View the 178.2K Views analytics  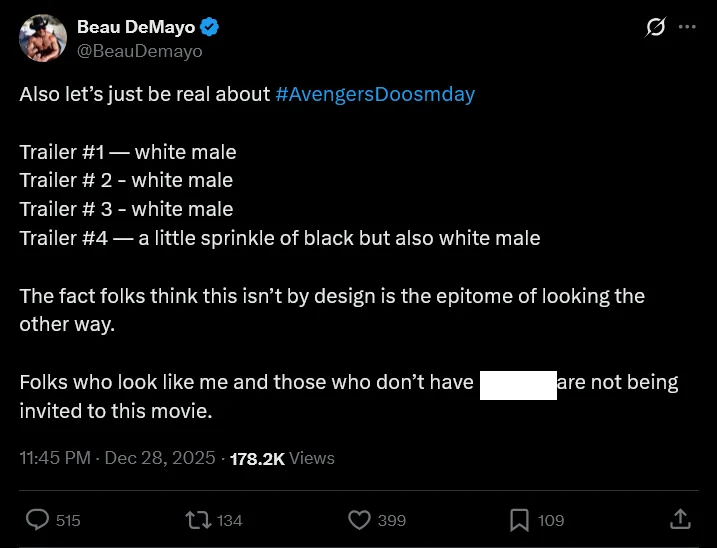[282, 458]
